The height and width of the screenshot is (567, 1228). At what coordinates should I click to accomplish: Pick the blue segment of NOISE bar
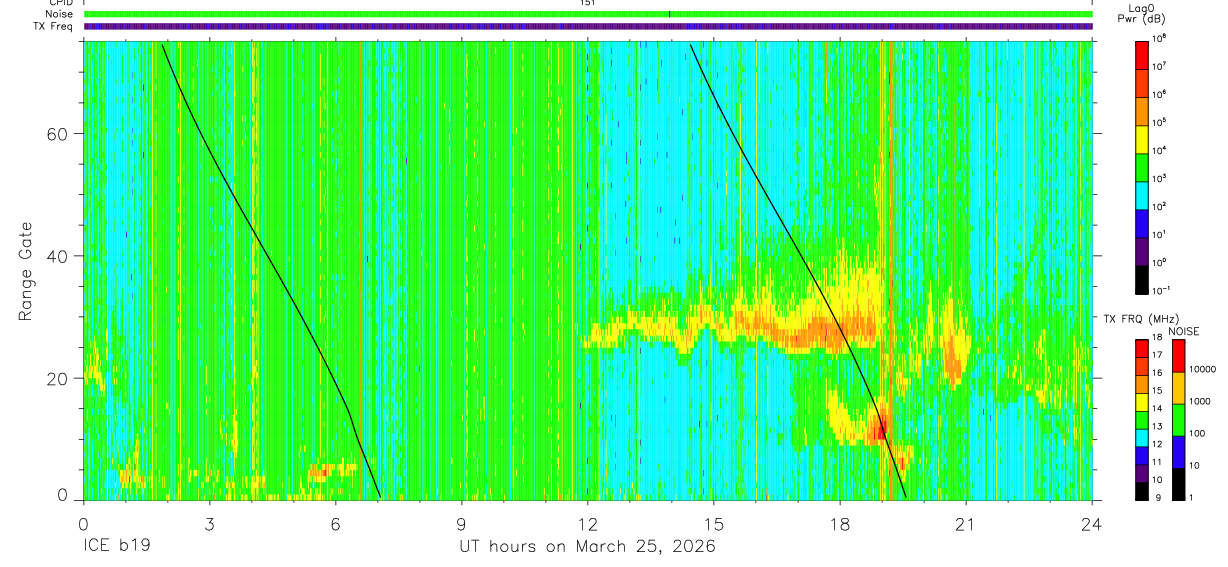click(x=1177, y=451)
